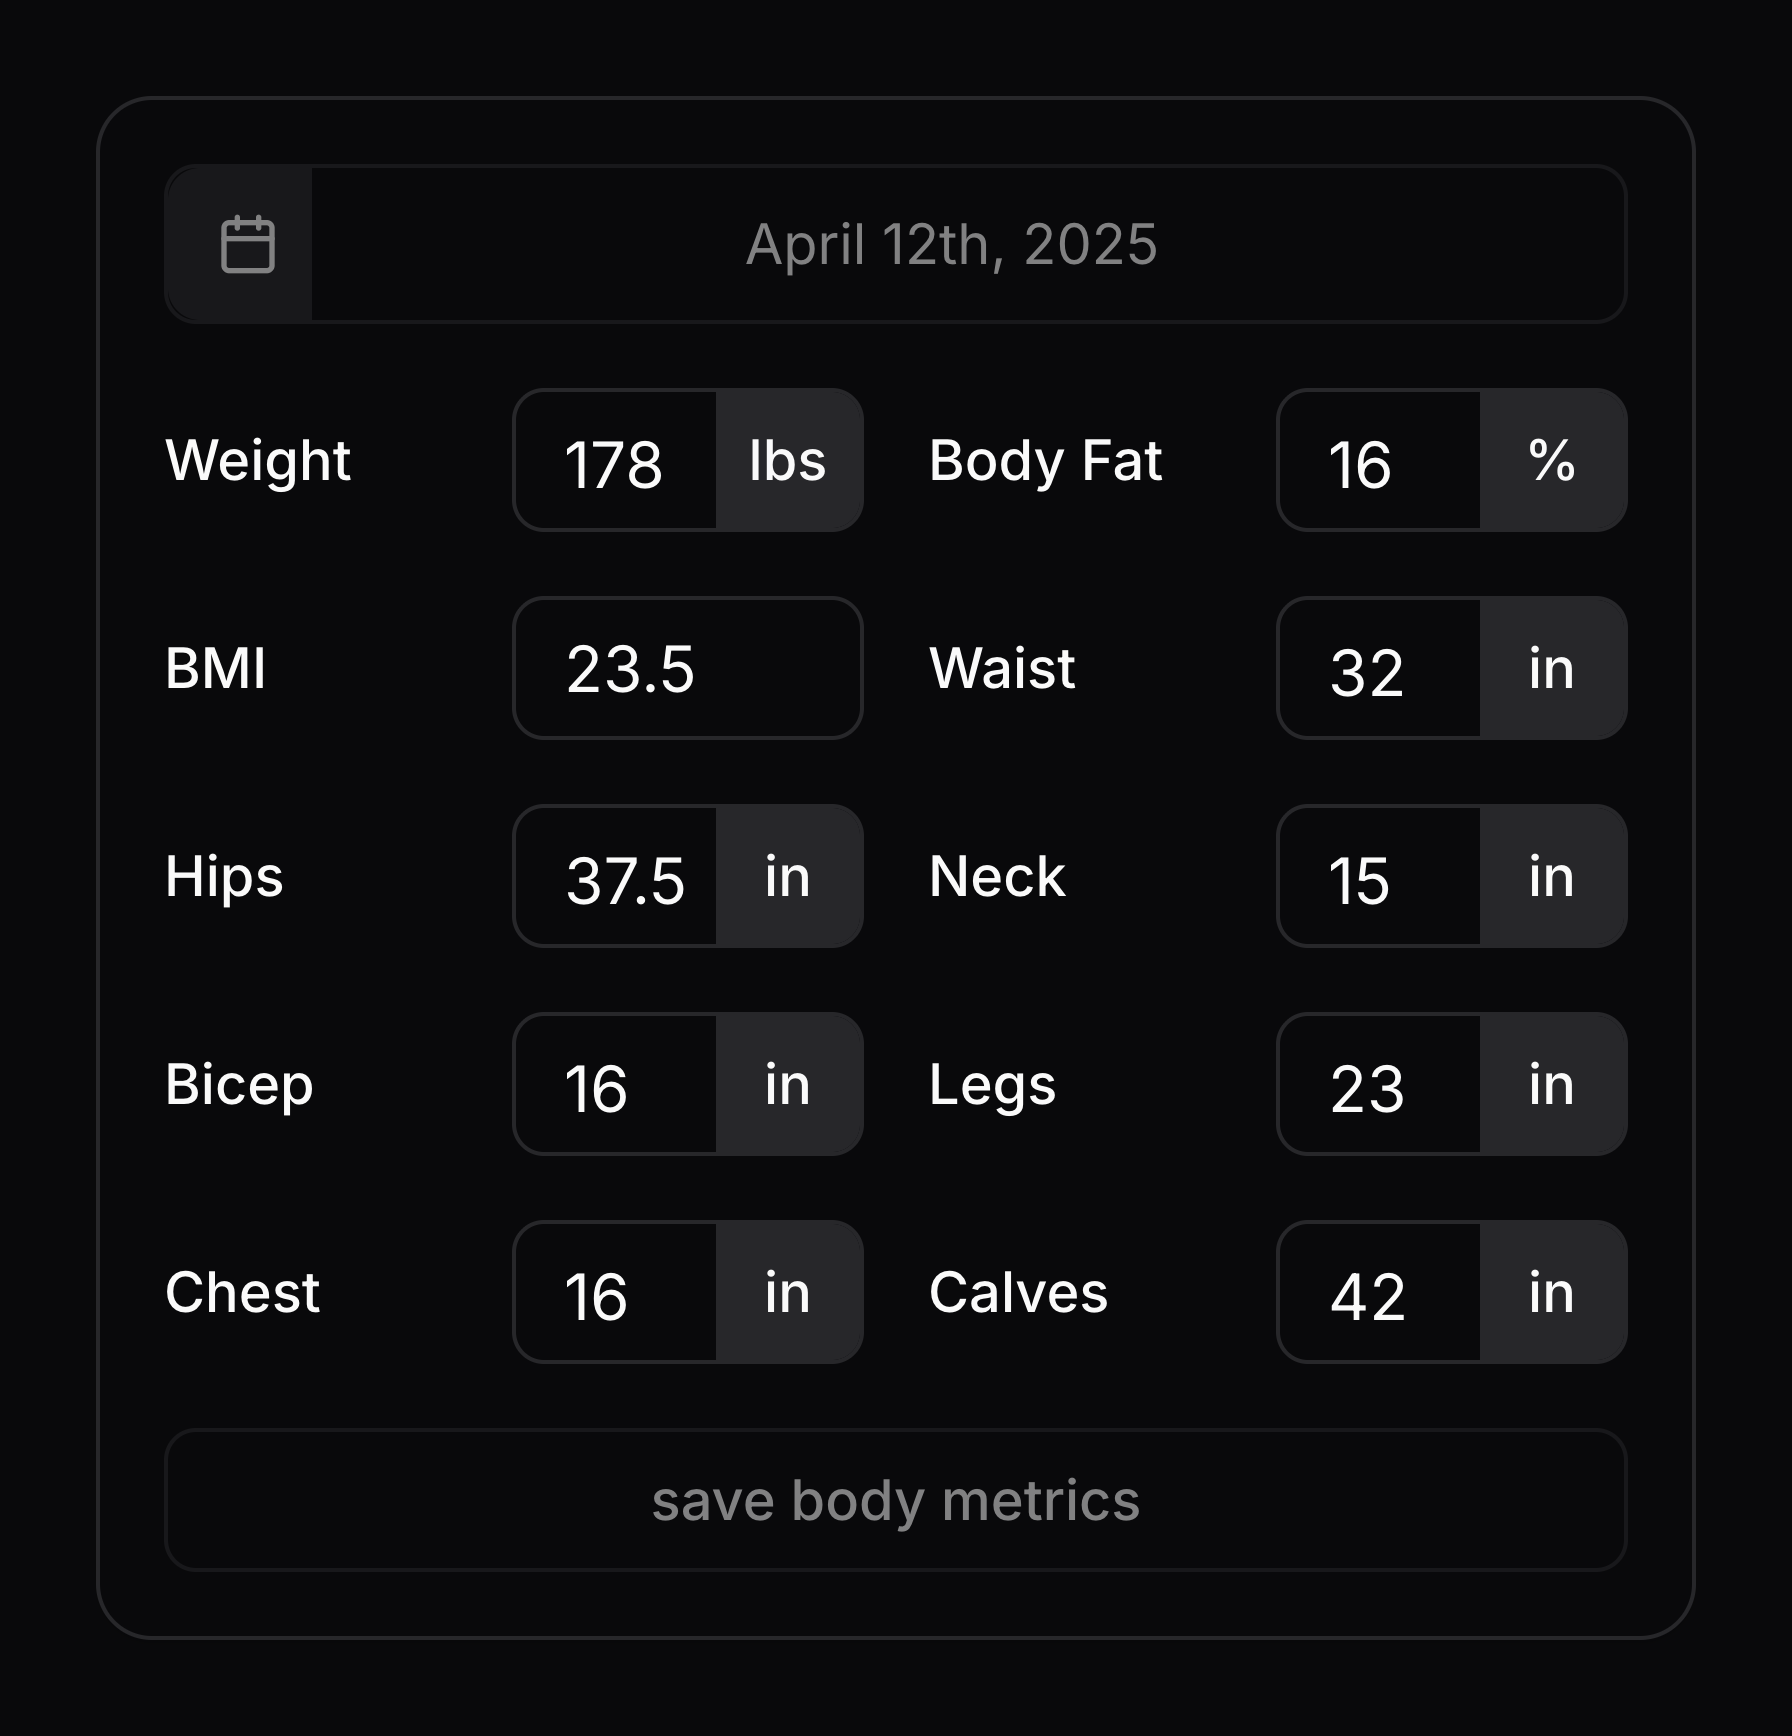The image size is (1792, 1736).
Task: Edit the Hips value field
Action: [x=616, y=877]
